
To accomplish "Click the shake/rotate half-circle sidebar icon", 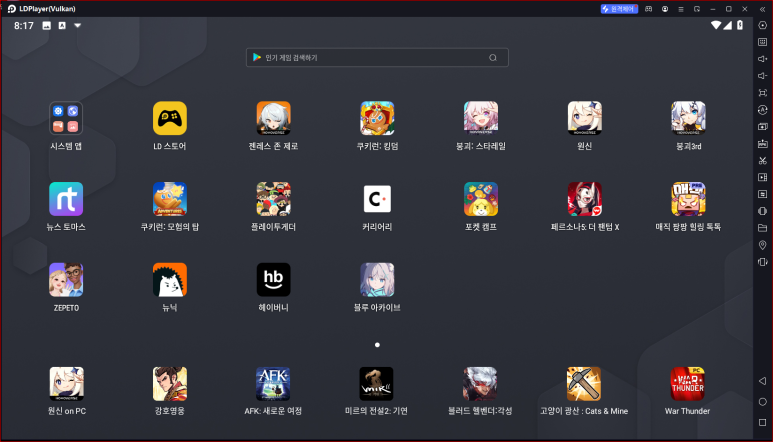I will click(763, 211).
